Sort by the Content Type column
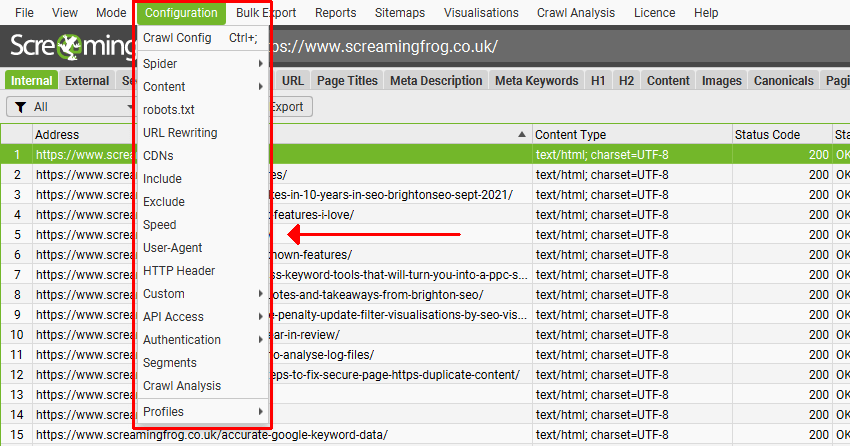Screen dimensions: 850x446 tap(632, 134)
